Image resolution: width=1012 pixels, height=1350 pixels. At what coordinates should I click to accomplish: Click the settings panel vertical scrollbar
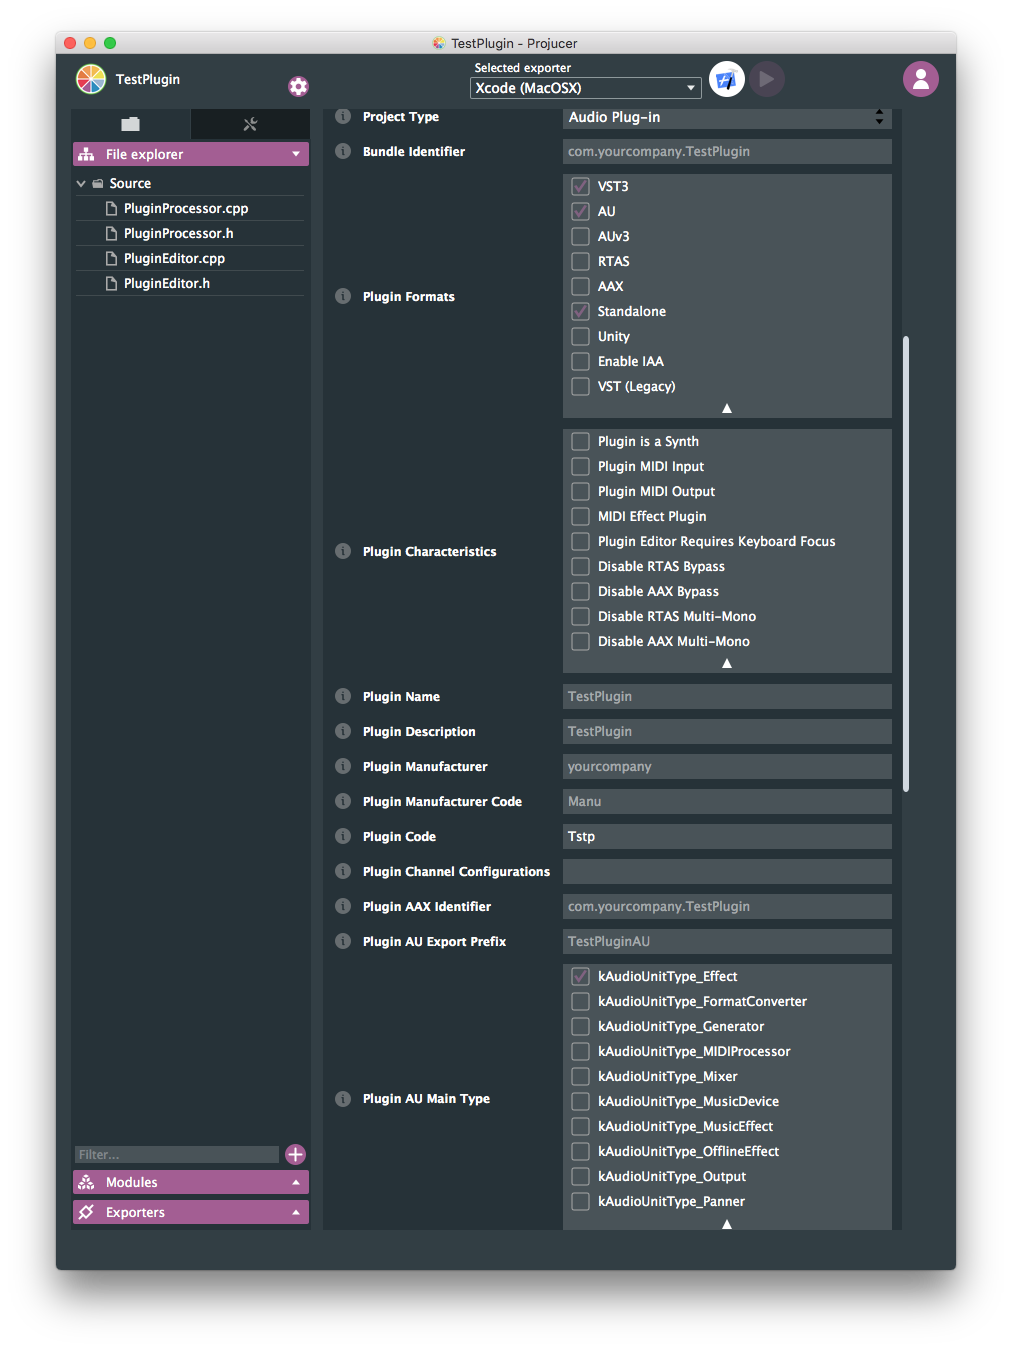point(906,564)
